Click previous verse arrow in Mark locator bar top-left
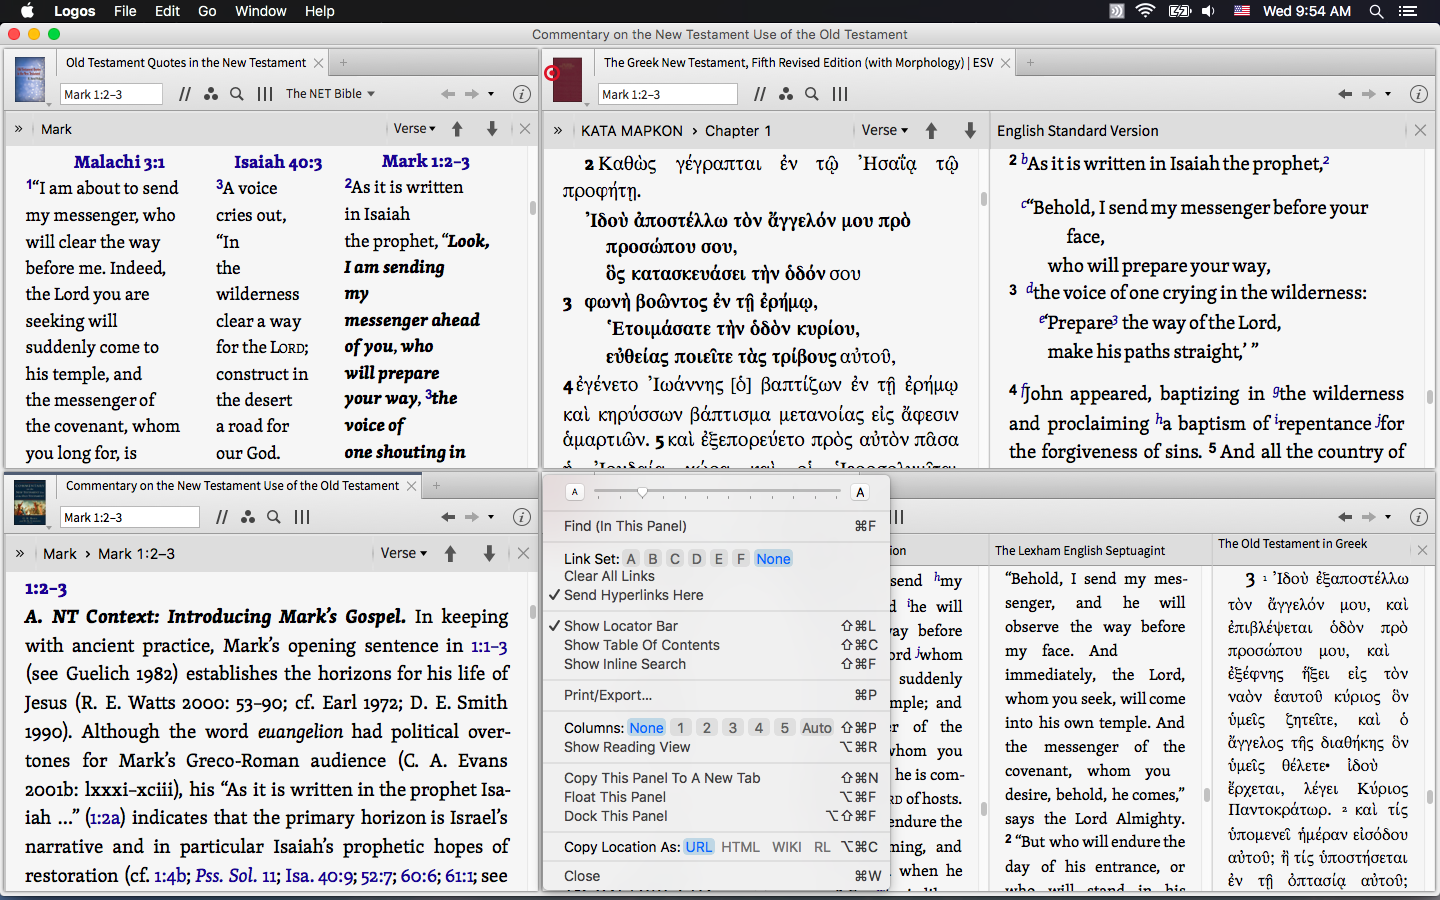The image size is (1440, 900). click(x=457, y=129)
